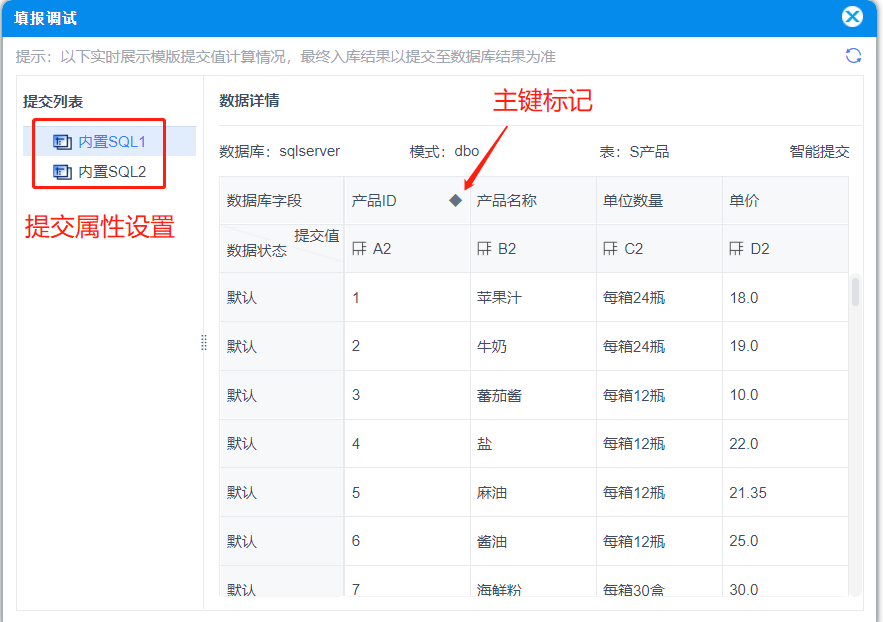This screenshot has width=883, height=622.
Task: Click the product ID cell 3
Action: pyautogui.click(x=407, y=395)
